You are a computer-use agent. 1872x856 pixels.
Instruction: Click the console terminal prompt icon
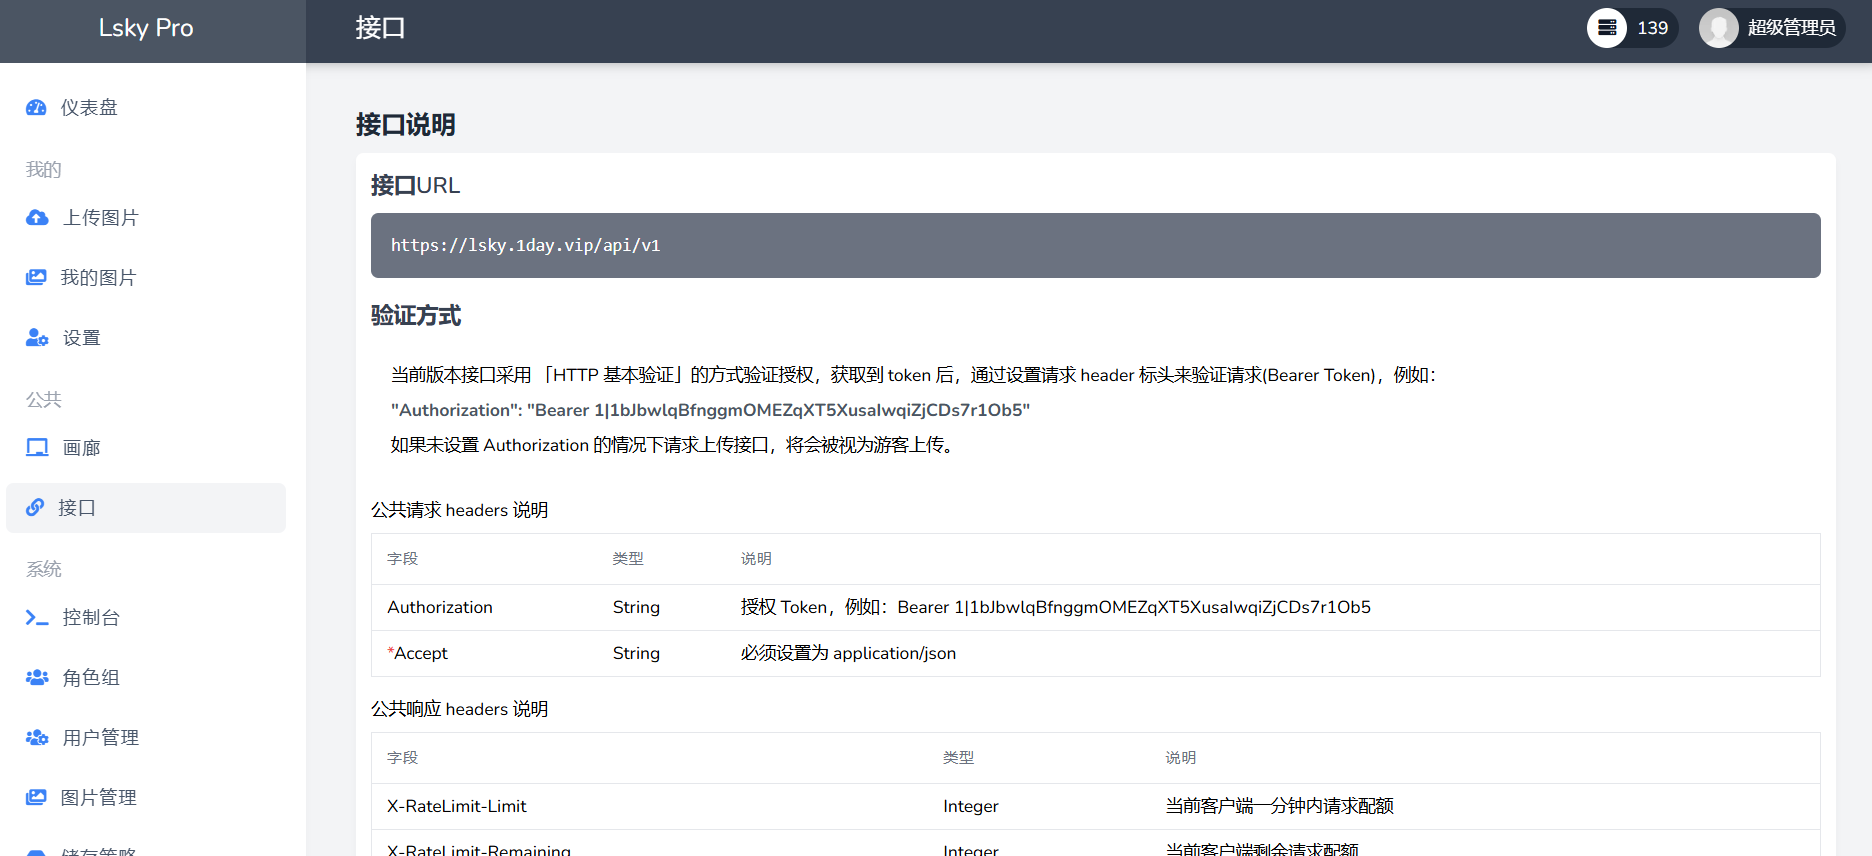37,618
